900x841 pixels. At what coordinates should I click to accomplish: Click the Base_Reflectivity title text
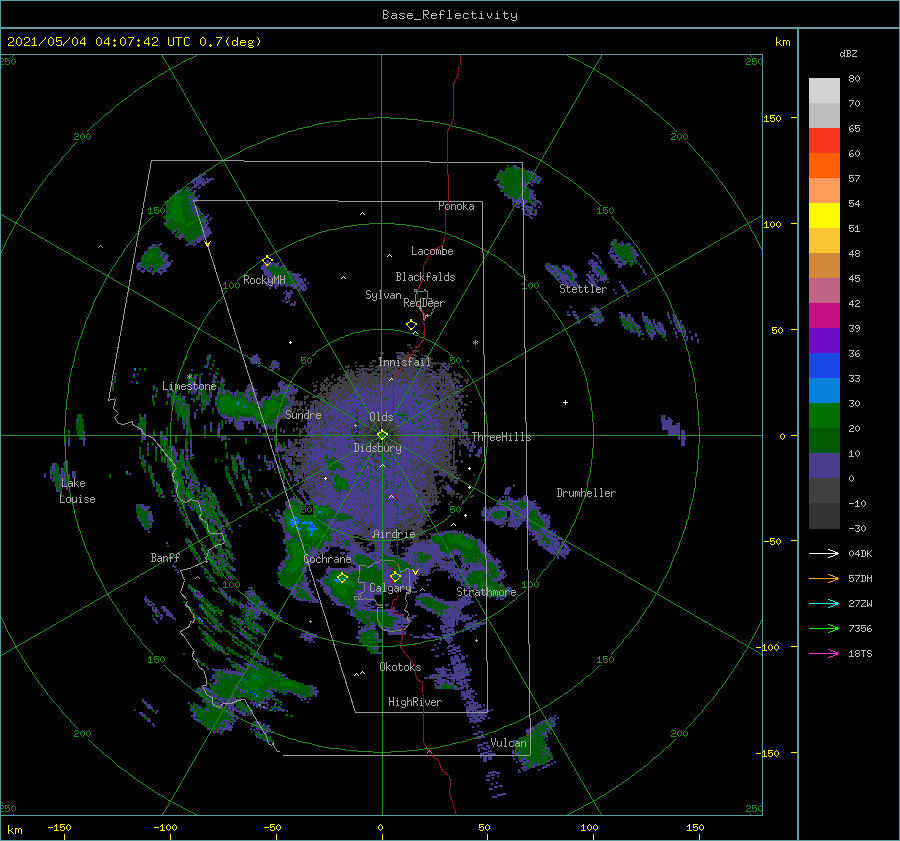click(450, 15)
